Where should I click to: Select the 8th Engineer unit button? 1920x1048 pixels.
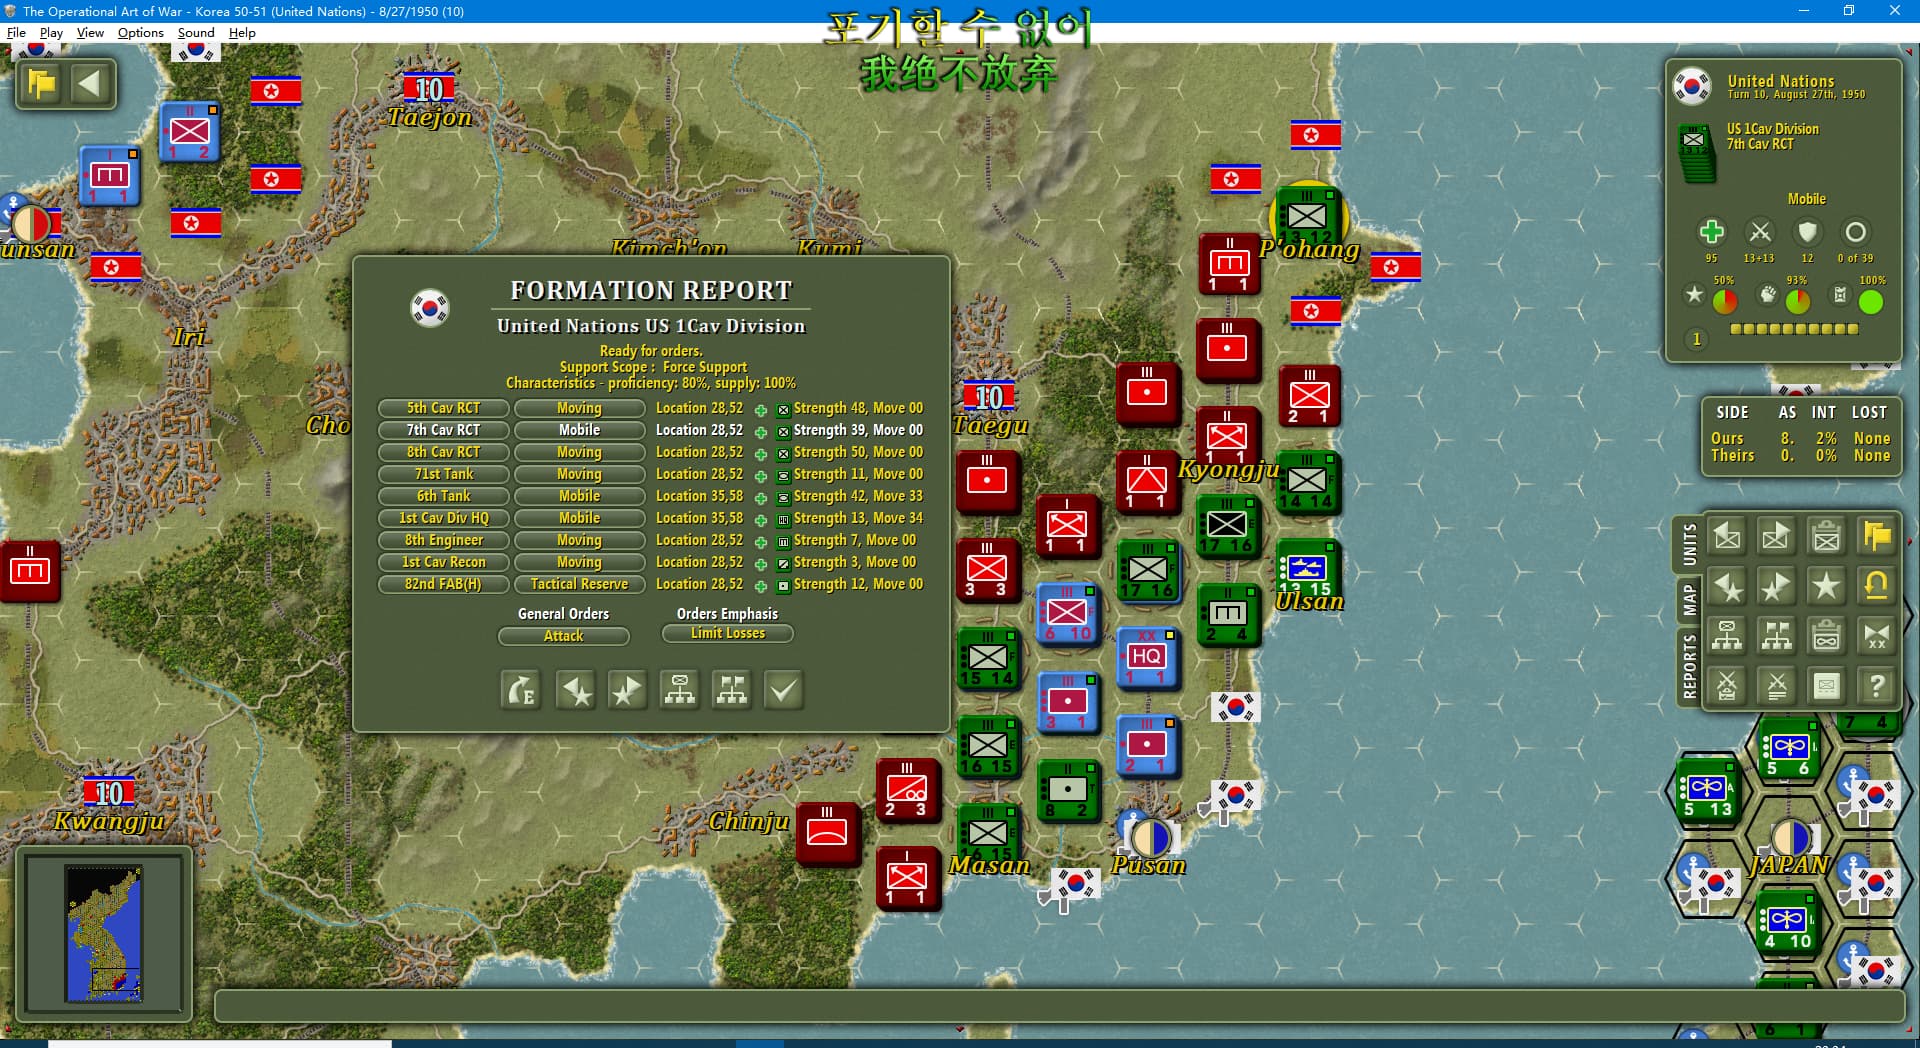click(x=443, y=540)
